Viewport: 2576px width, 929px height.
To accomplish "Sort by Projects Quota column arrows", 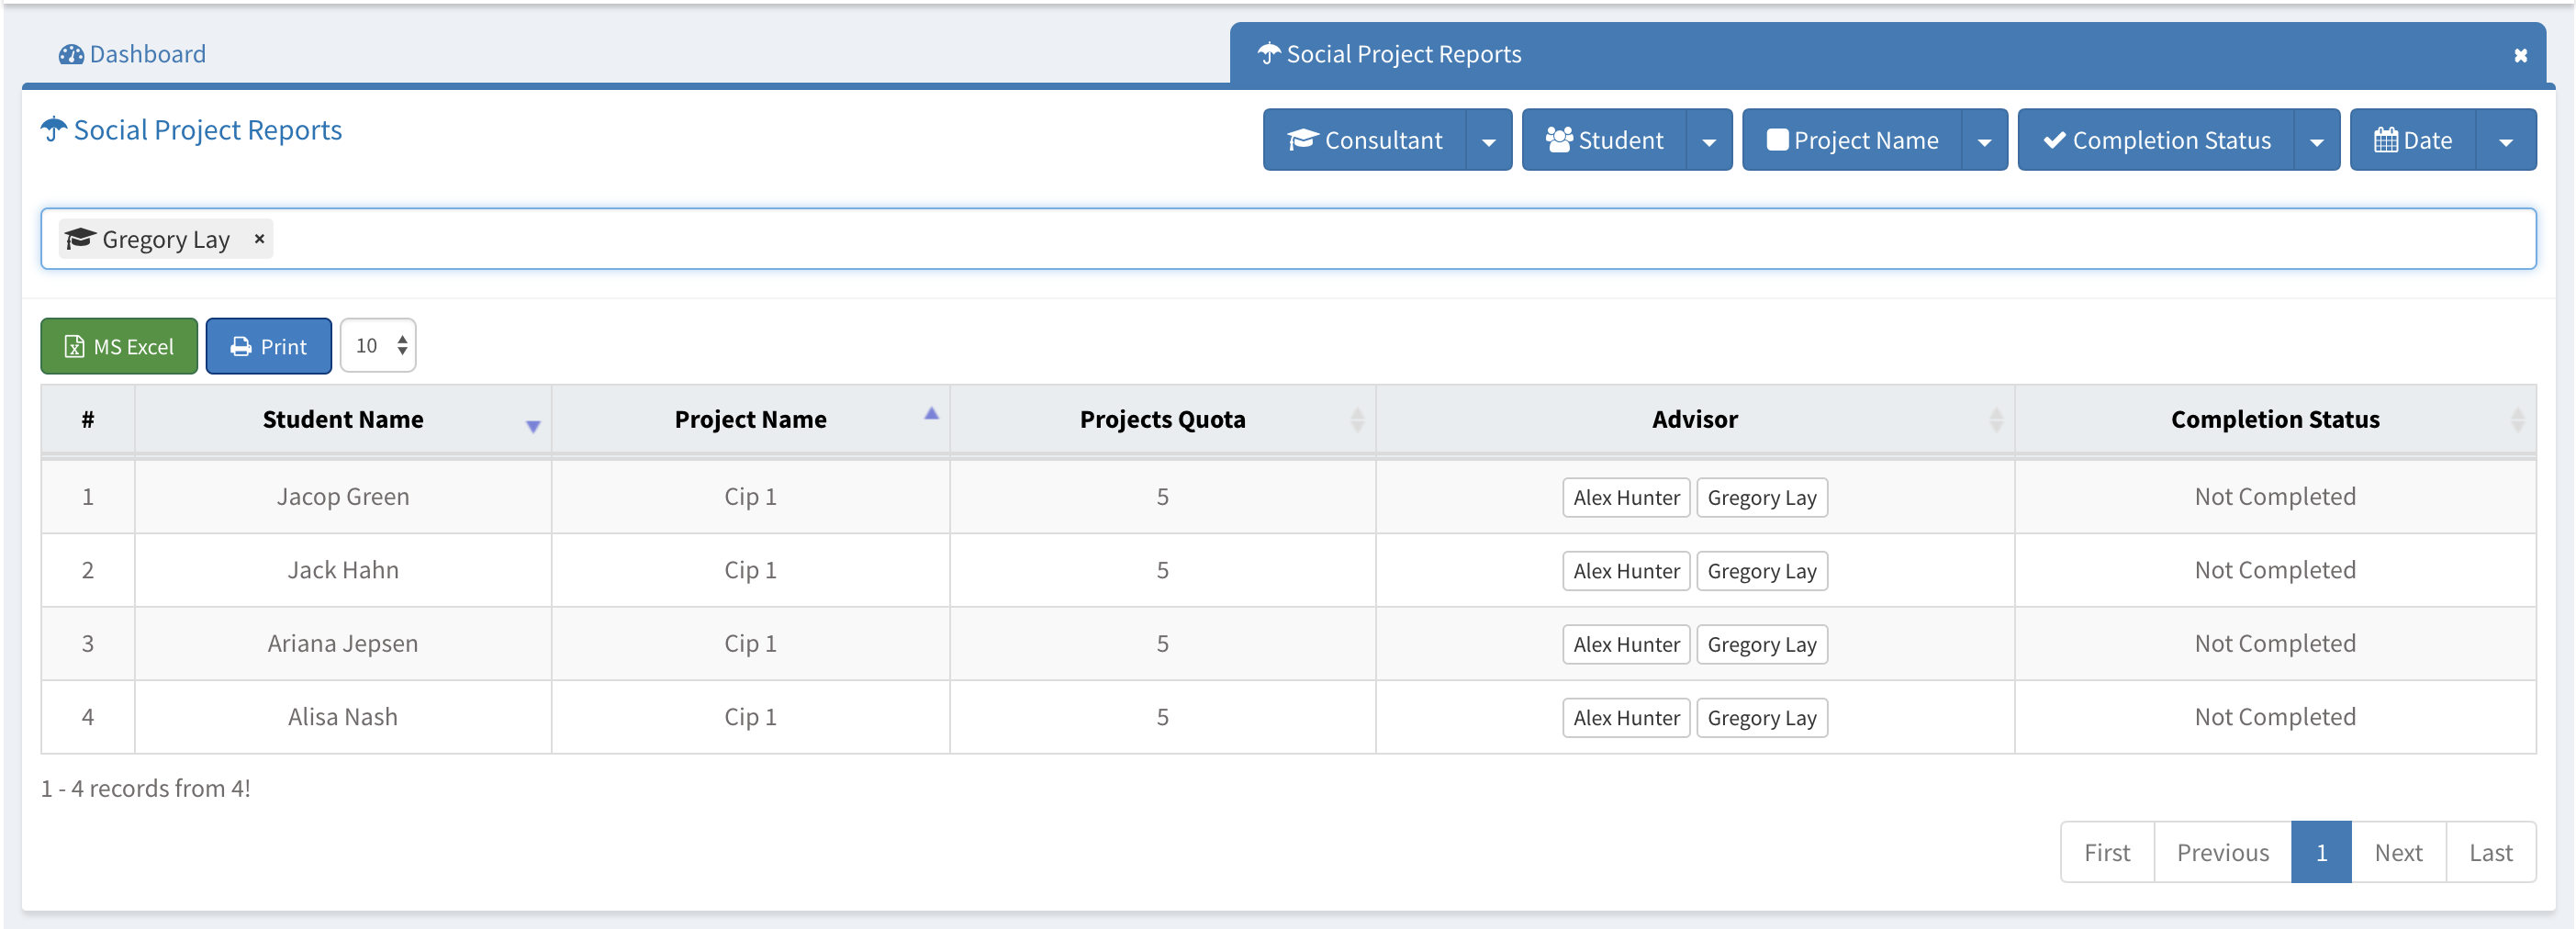I will click(1357, 420).
